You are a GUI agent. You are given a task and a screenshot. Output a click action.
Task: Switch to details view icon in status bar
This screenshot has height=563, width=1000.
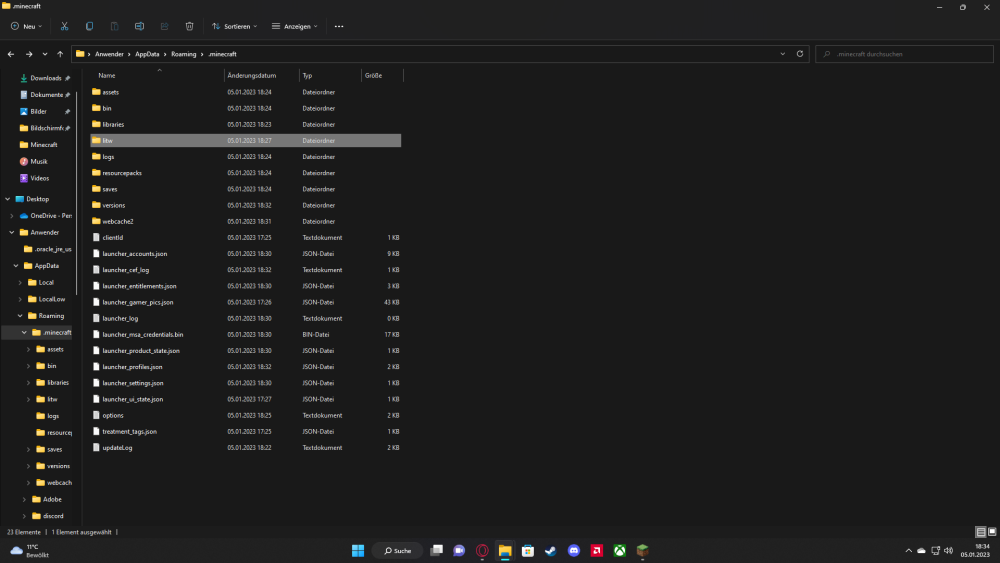pos(981,532)
